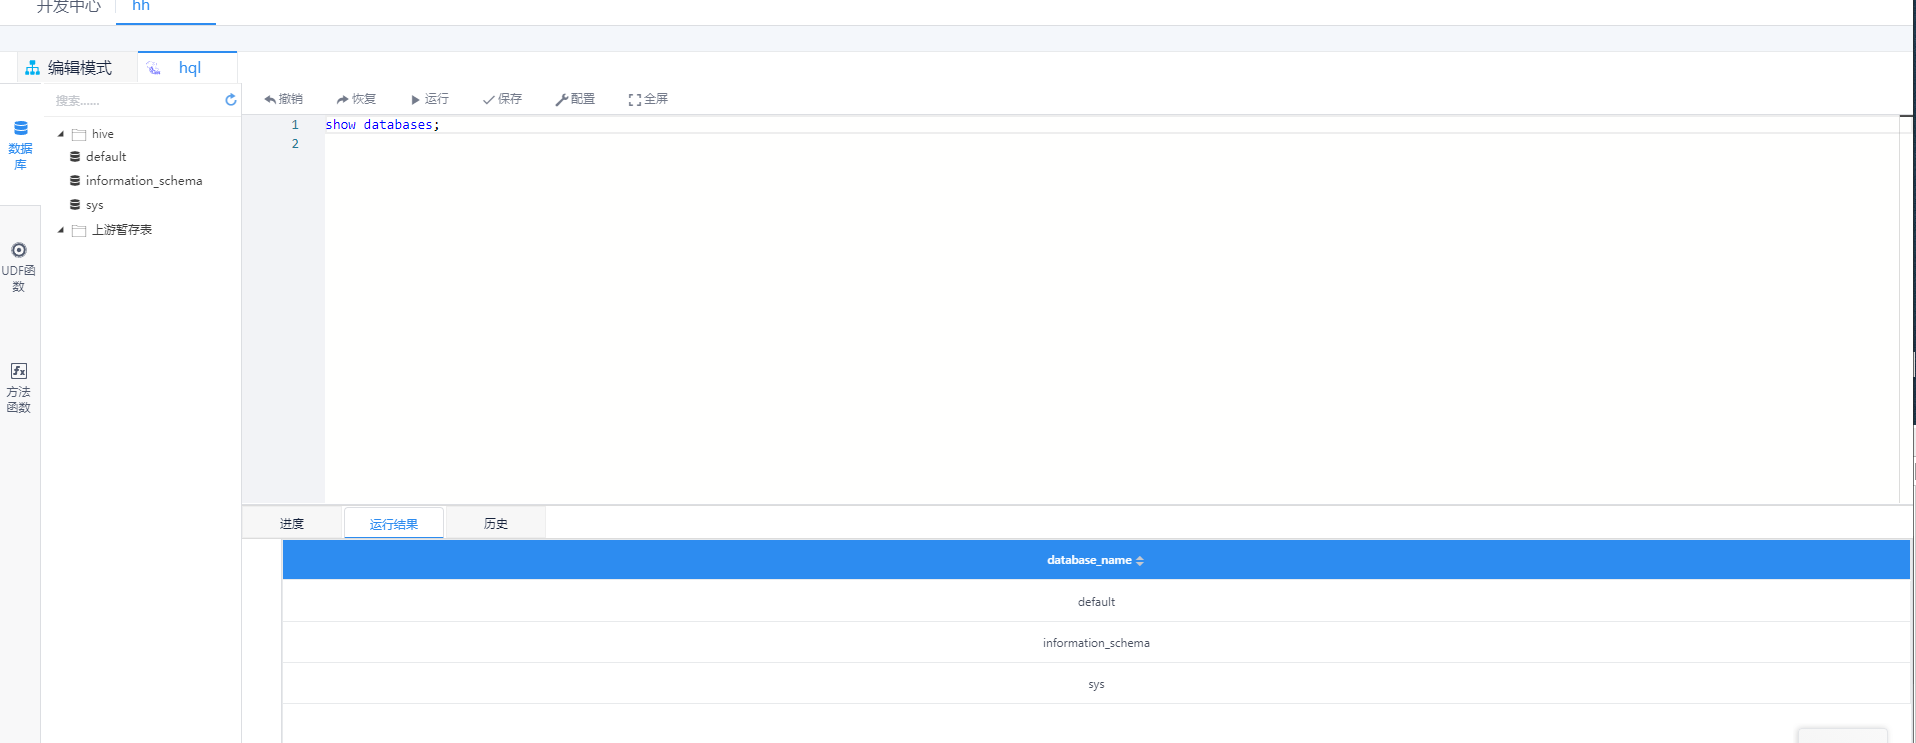Click the 'show databases;' code line
The image size is (1916, 743).
point(382,125)
